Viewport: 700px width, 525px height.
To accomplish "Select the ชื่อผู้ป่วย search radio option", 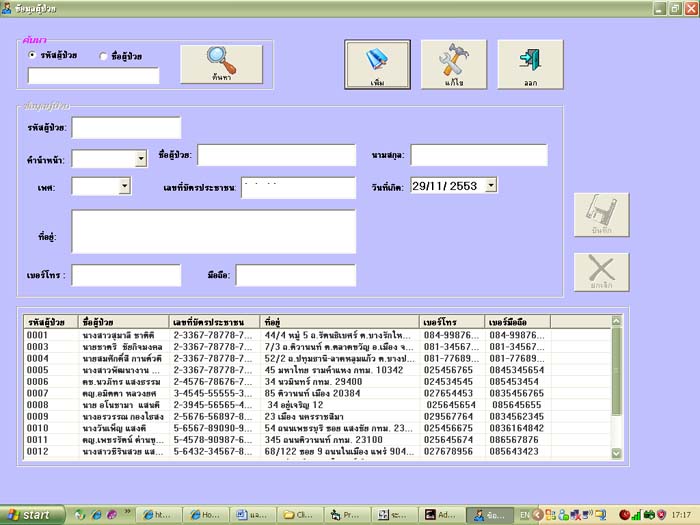I will pyautogui.click(x=104, y=56).
